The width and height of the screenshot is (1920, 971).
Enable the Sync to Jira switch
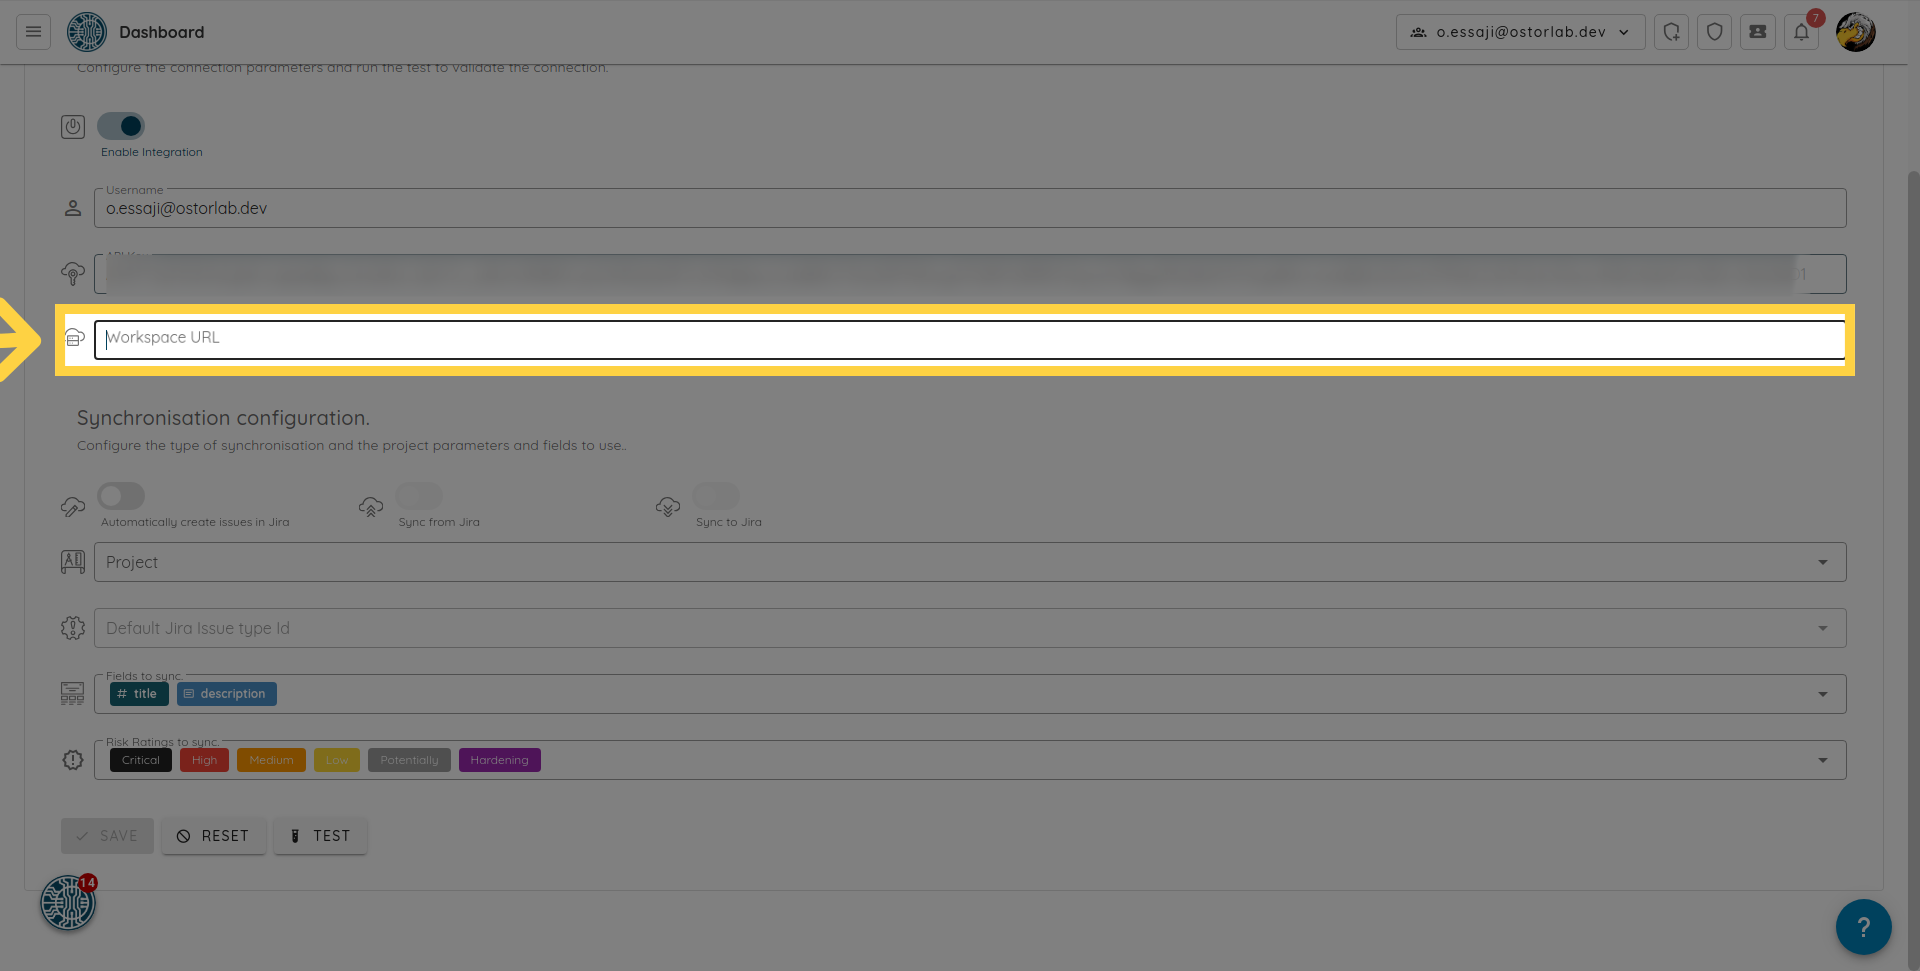pos(716,496)
